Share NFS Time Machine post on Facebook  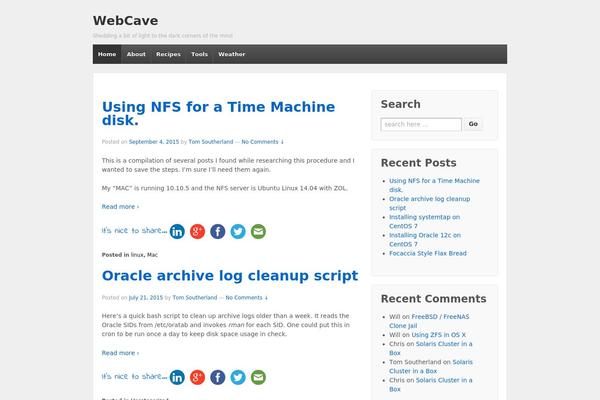(218, 232)
